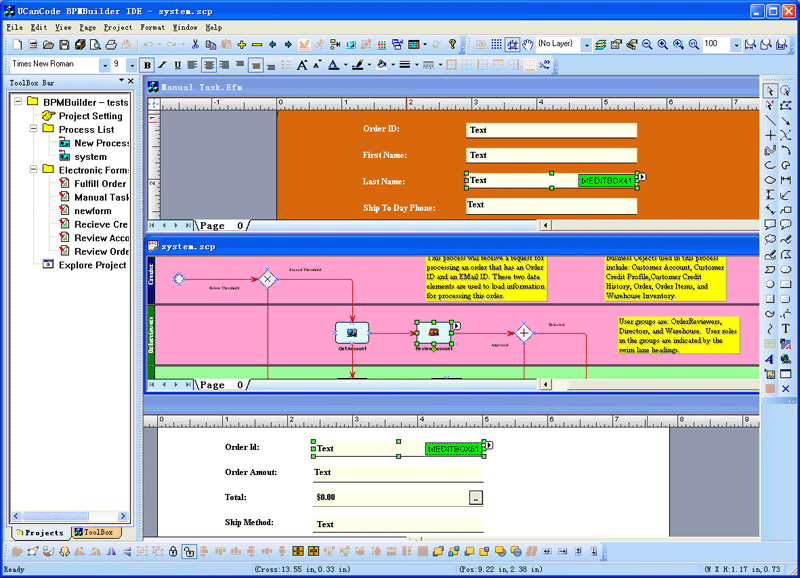
Task: Click the ellipsis button beside Total field
Action: [x=476, y=497]
